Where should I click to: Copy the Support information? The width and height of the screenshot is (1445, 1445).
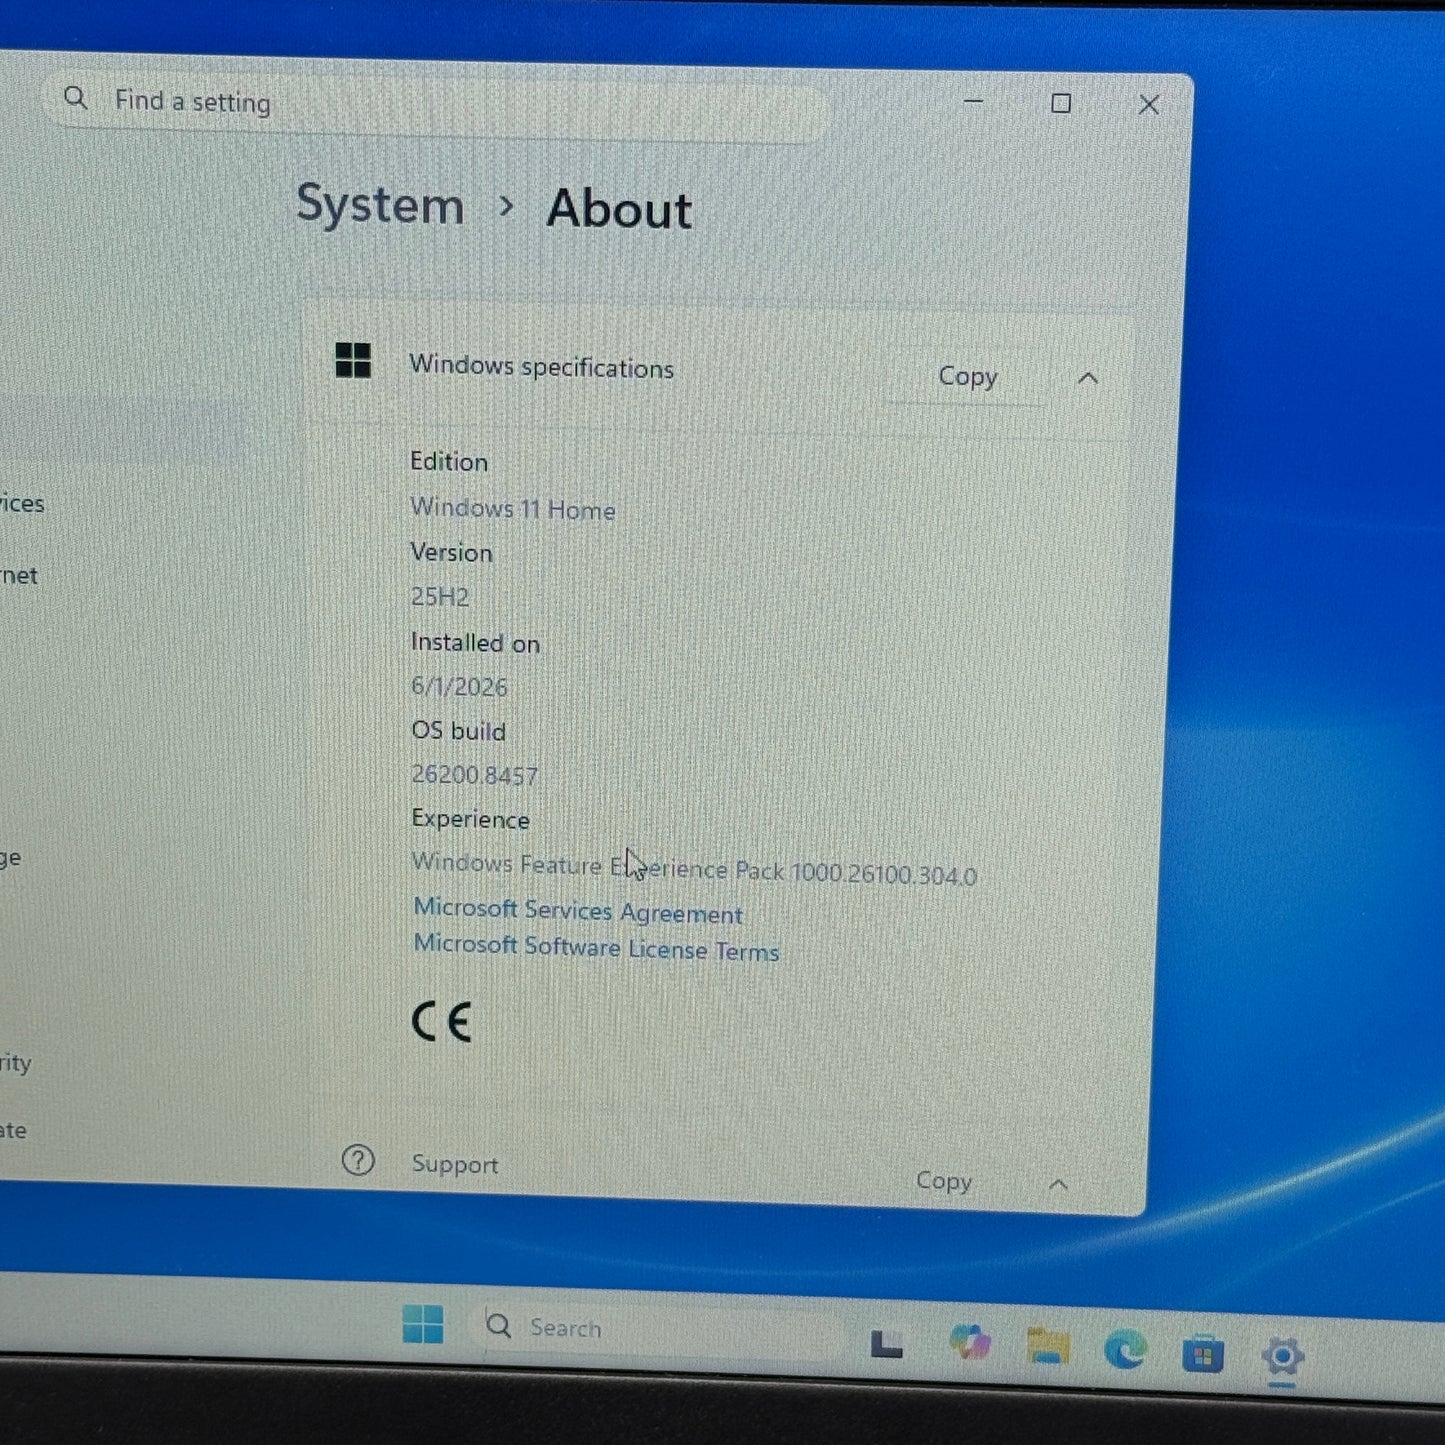[943, 1181]
